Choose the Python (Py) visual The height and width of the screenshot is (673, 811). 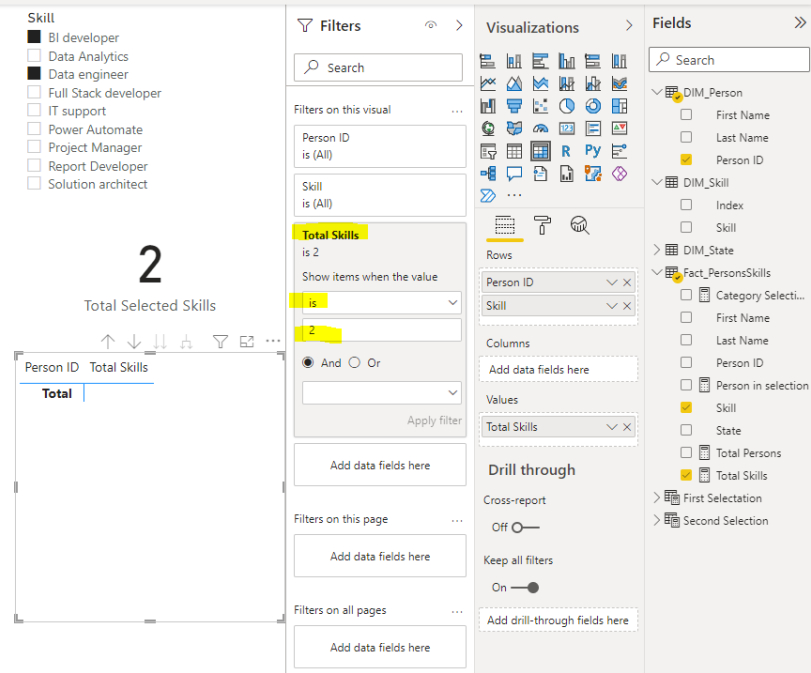593,151
